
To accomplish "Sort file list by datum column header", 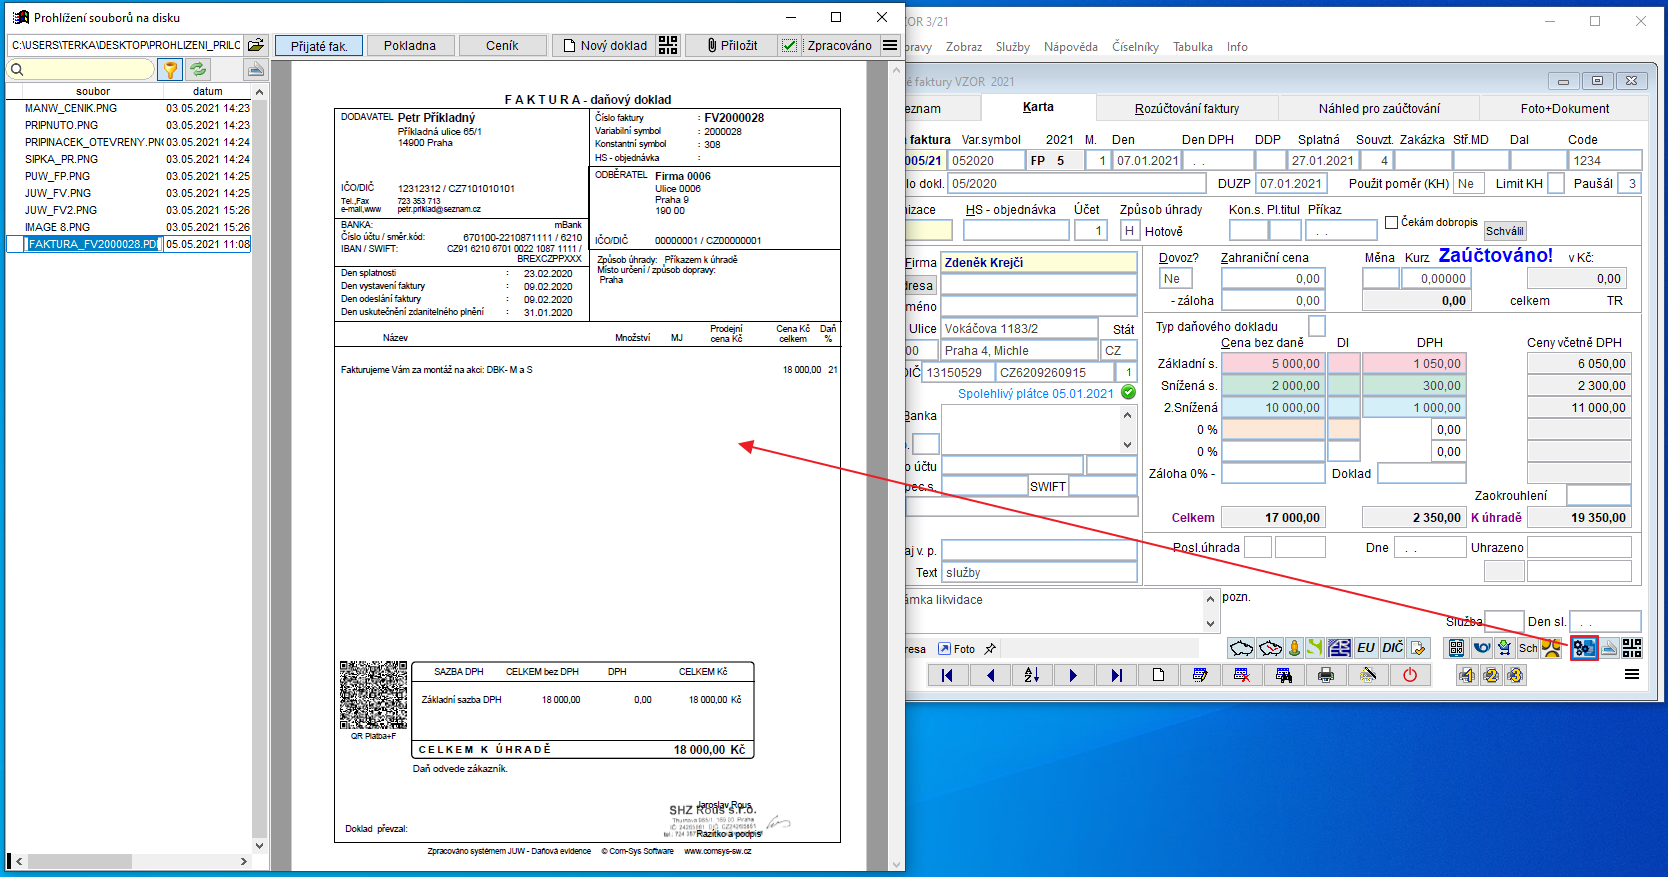I will point(208,91).
